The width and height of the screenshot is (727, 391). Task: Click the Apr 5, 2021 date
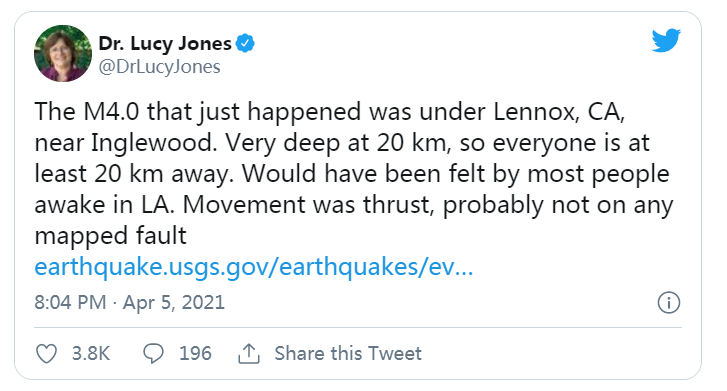[x=174, y=302]
